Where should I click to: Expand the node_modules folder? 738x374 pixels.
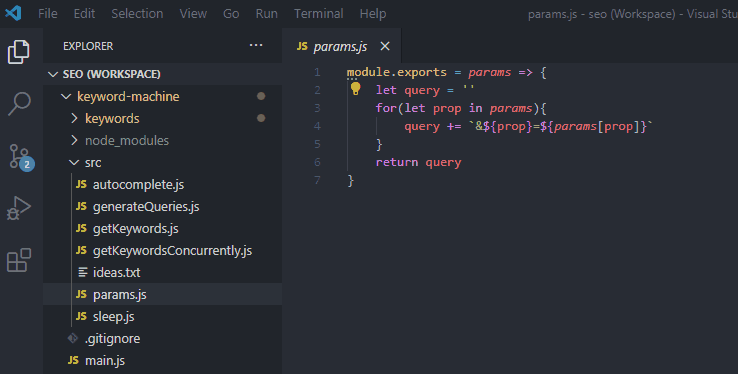74,140
